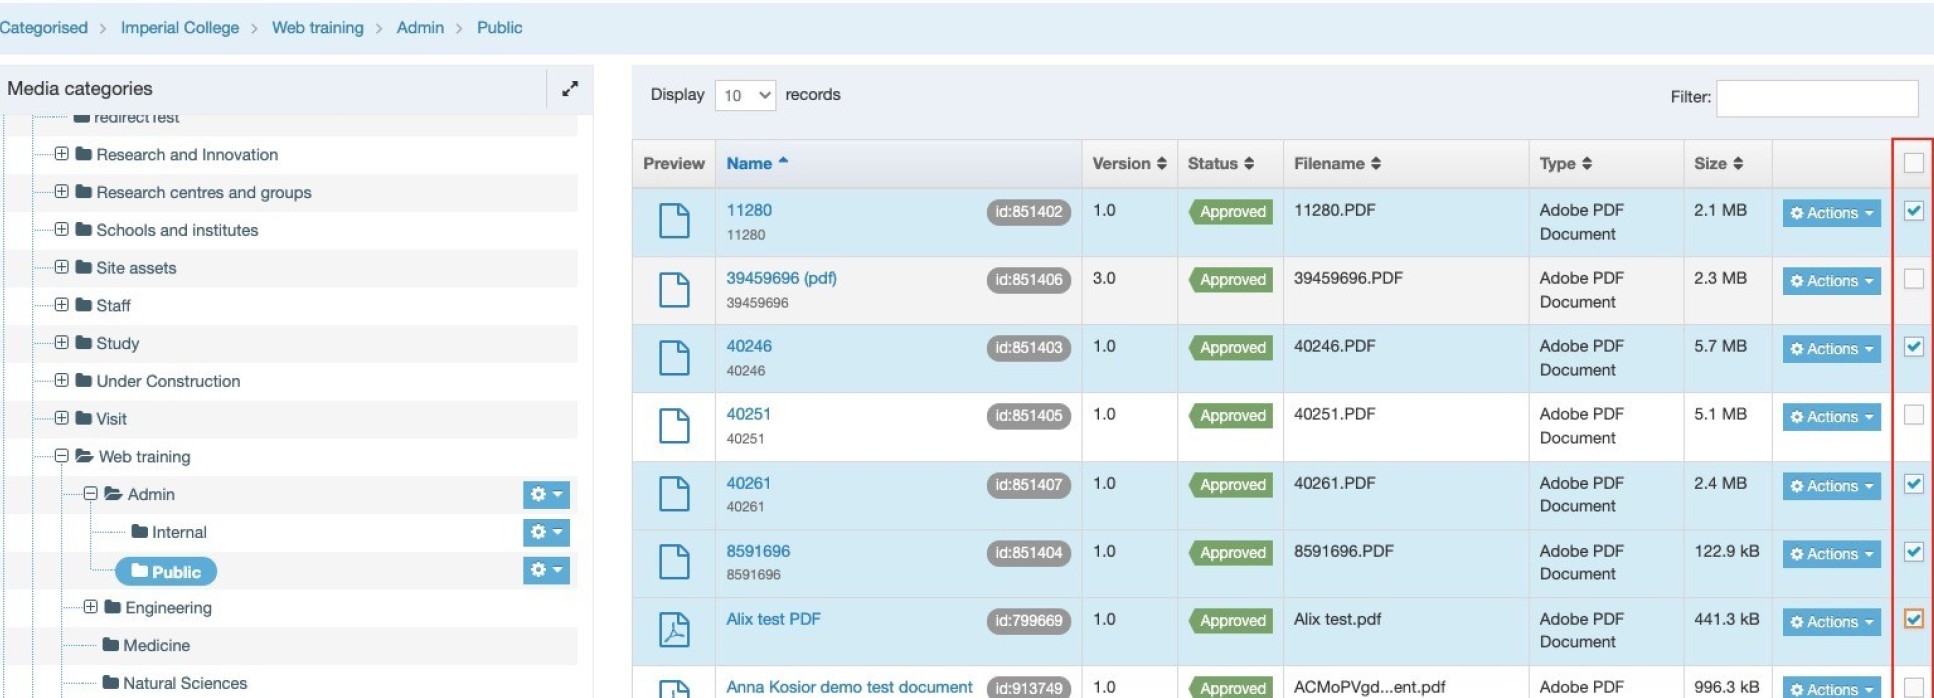Open the 8591696 file link
This screenshot has width=1934, height=698.
758,551
